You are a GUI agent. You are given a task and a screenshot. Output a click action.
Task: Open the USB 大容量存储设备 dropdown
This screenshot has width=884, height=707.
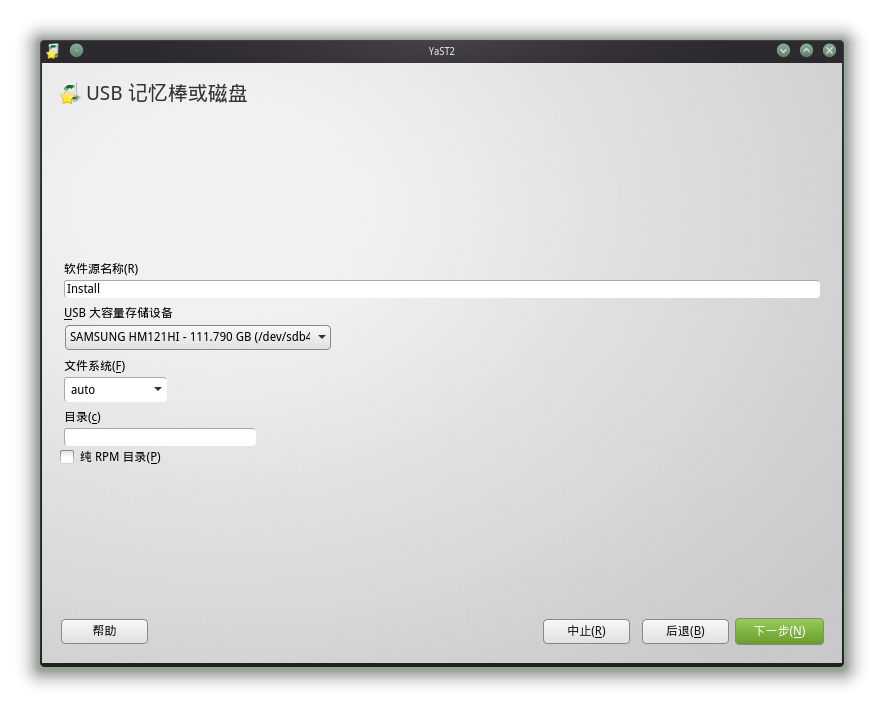pos(198,337)
